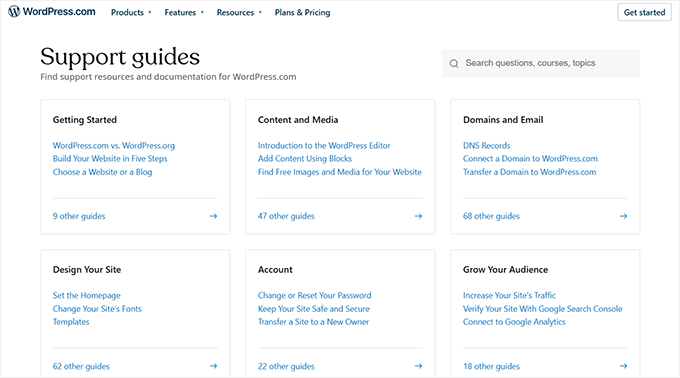Open WordPress.com vs. WordPress.org guide
The image size is (680, 378).
coord(114,146)
